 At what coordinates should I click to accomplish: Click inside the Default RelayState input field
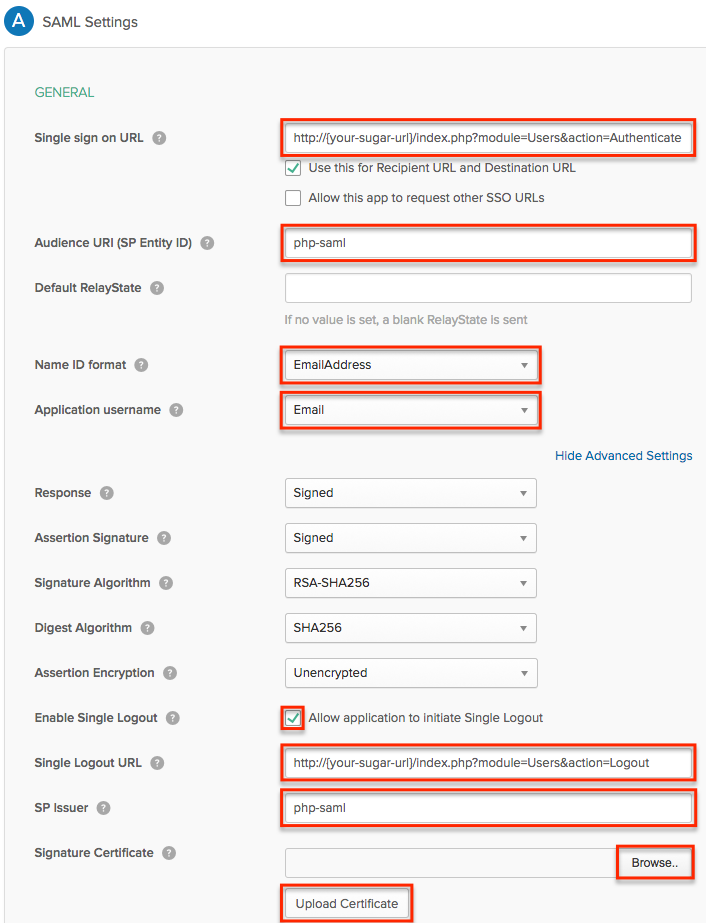(488, 288)
